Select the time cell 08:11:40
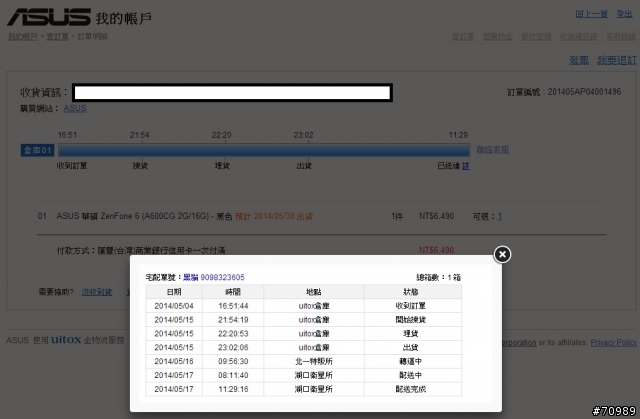 pos(233,375)
